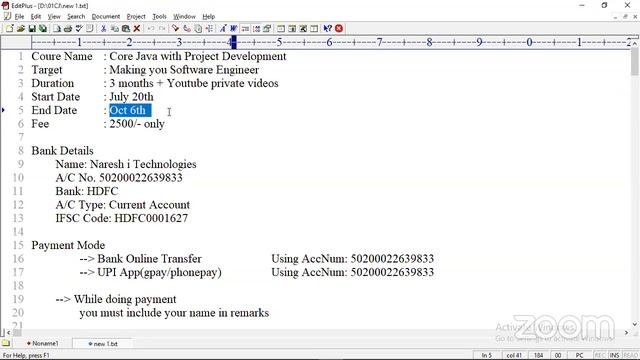Click the 'IFSC Code: HDFC0001627' line
The width and height of the screenshot is (640, 360).
click(x=122, y=218)
